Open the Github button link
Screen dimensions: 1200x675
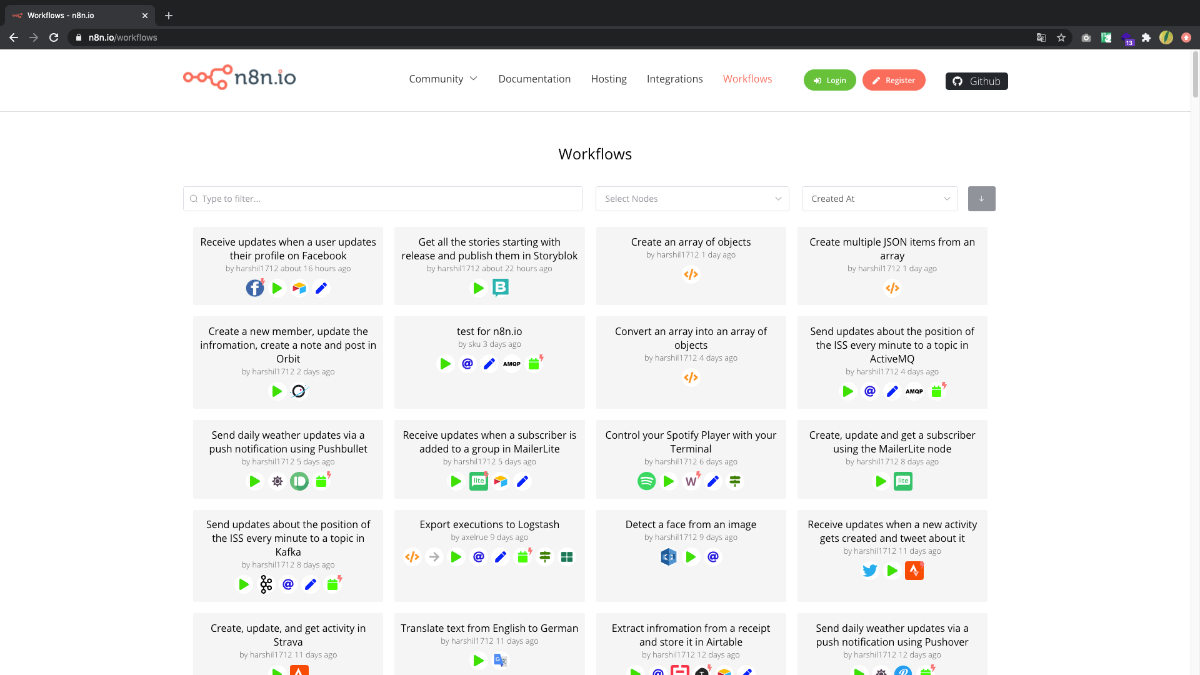pyautogui.click(x=977, y=81)
